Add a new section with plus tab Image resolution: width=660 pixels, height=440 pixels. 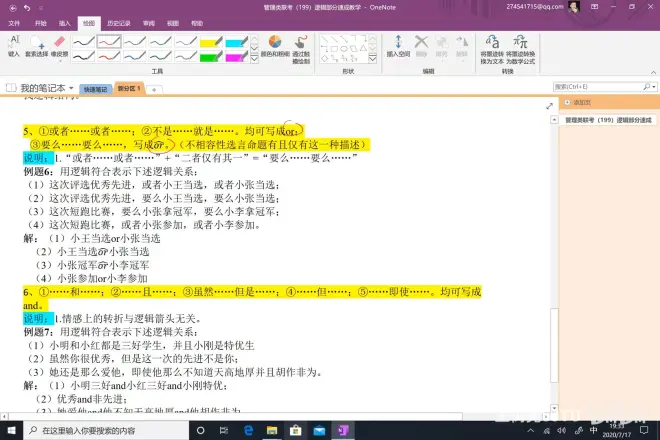153,89
